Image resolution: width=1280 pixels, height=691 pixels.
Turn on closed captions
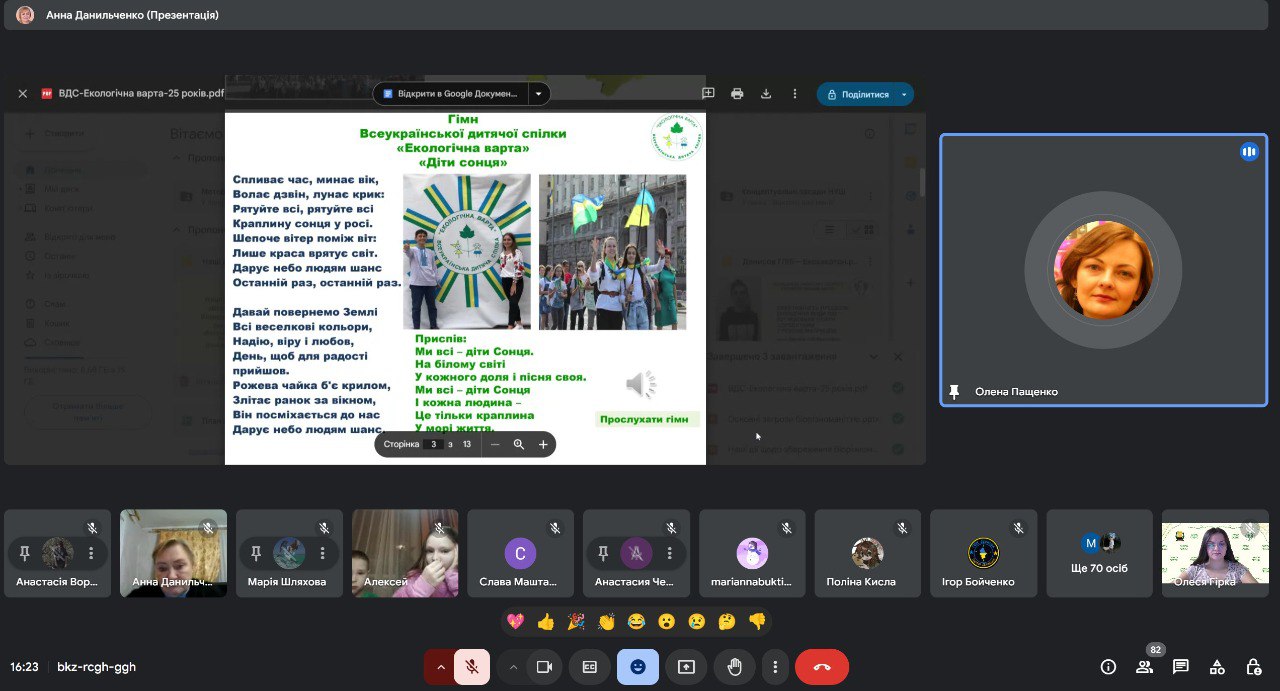tap(590, 667)
